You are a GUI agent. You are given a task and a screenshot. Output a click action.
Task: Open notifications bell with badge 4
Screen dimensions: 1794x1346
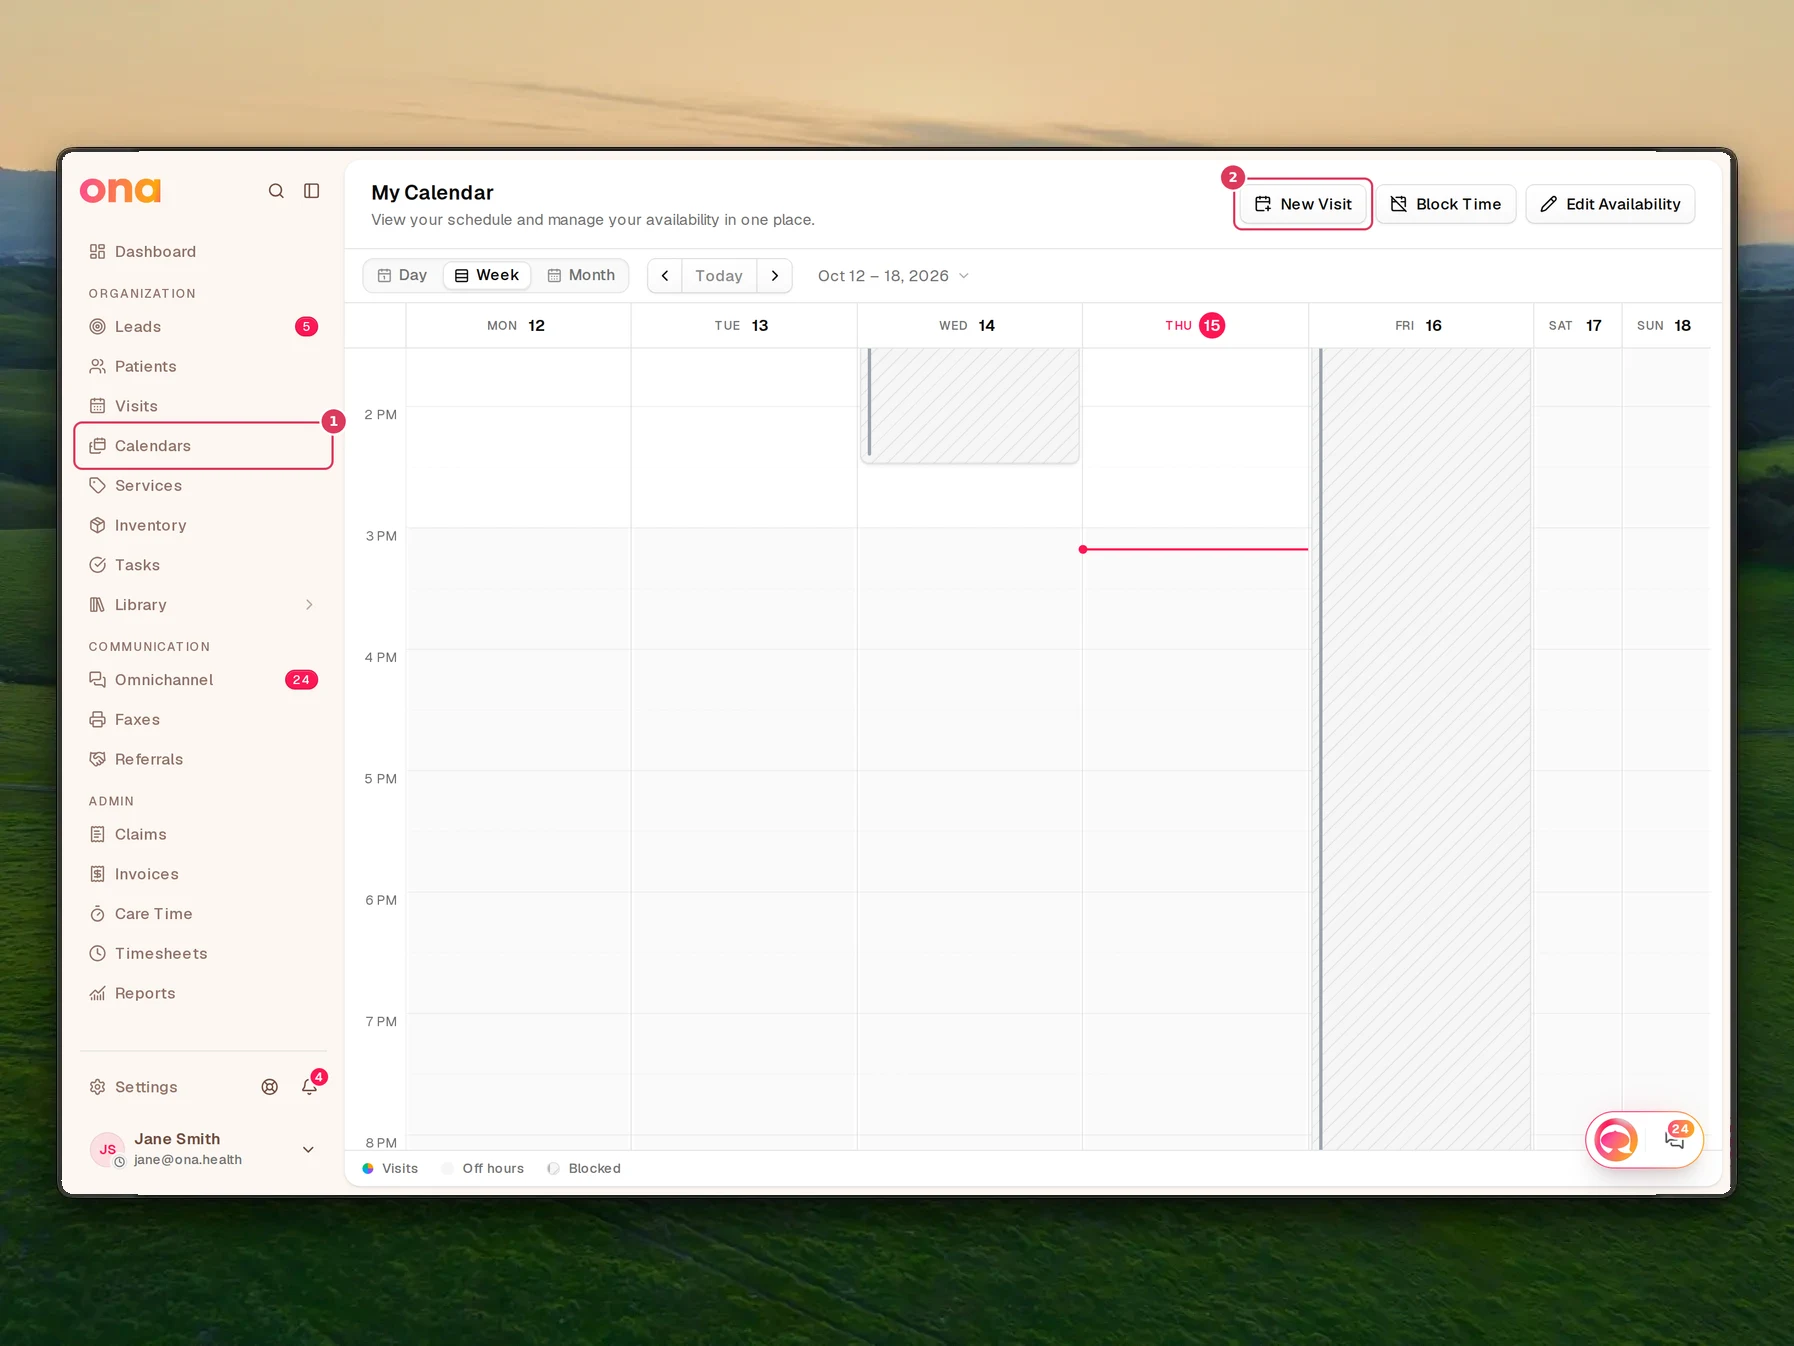point(310,1087)
